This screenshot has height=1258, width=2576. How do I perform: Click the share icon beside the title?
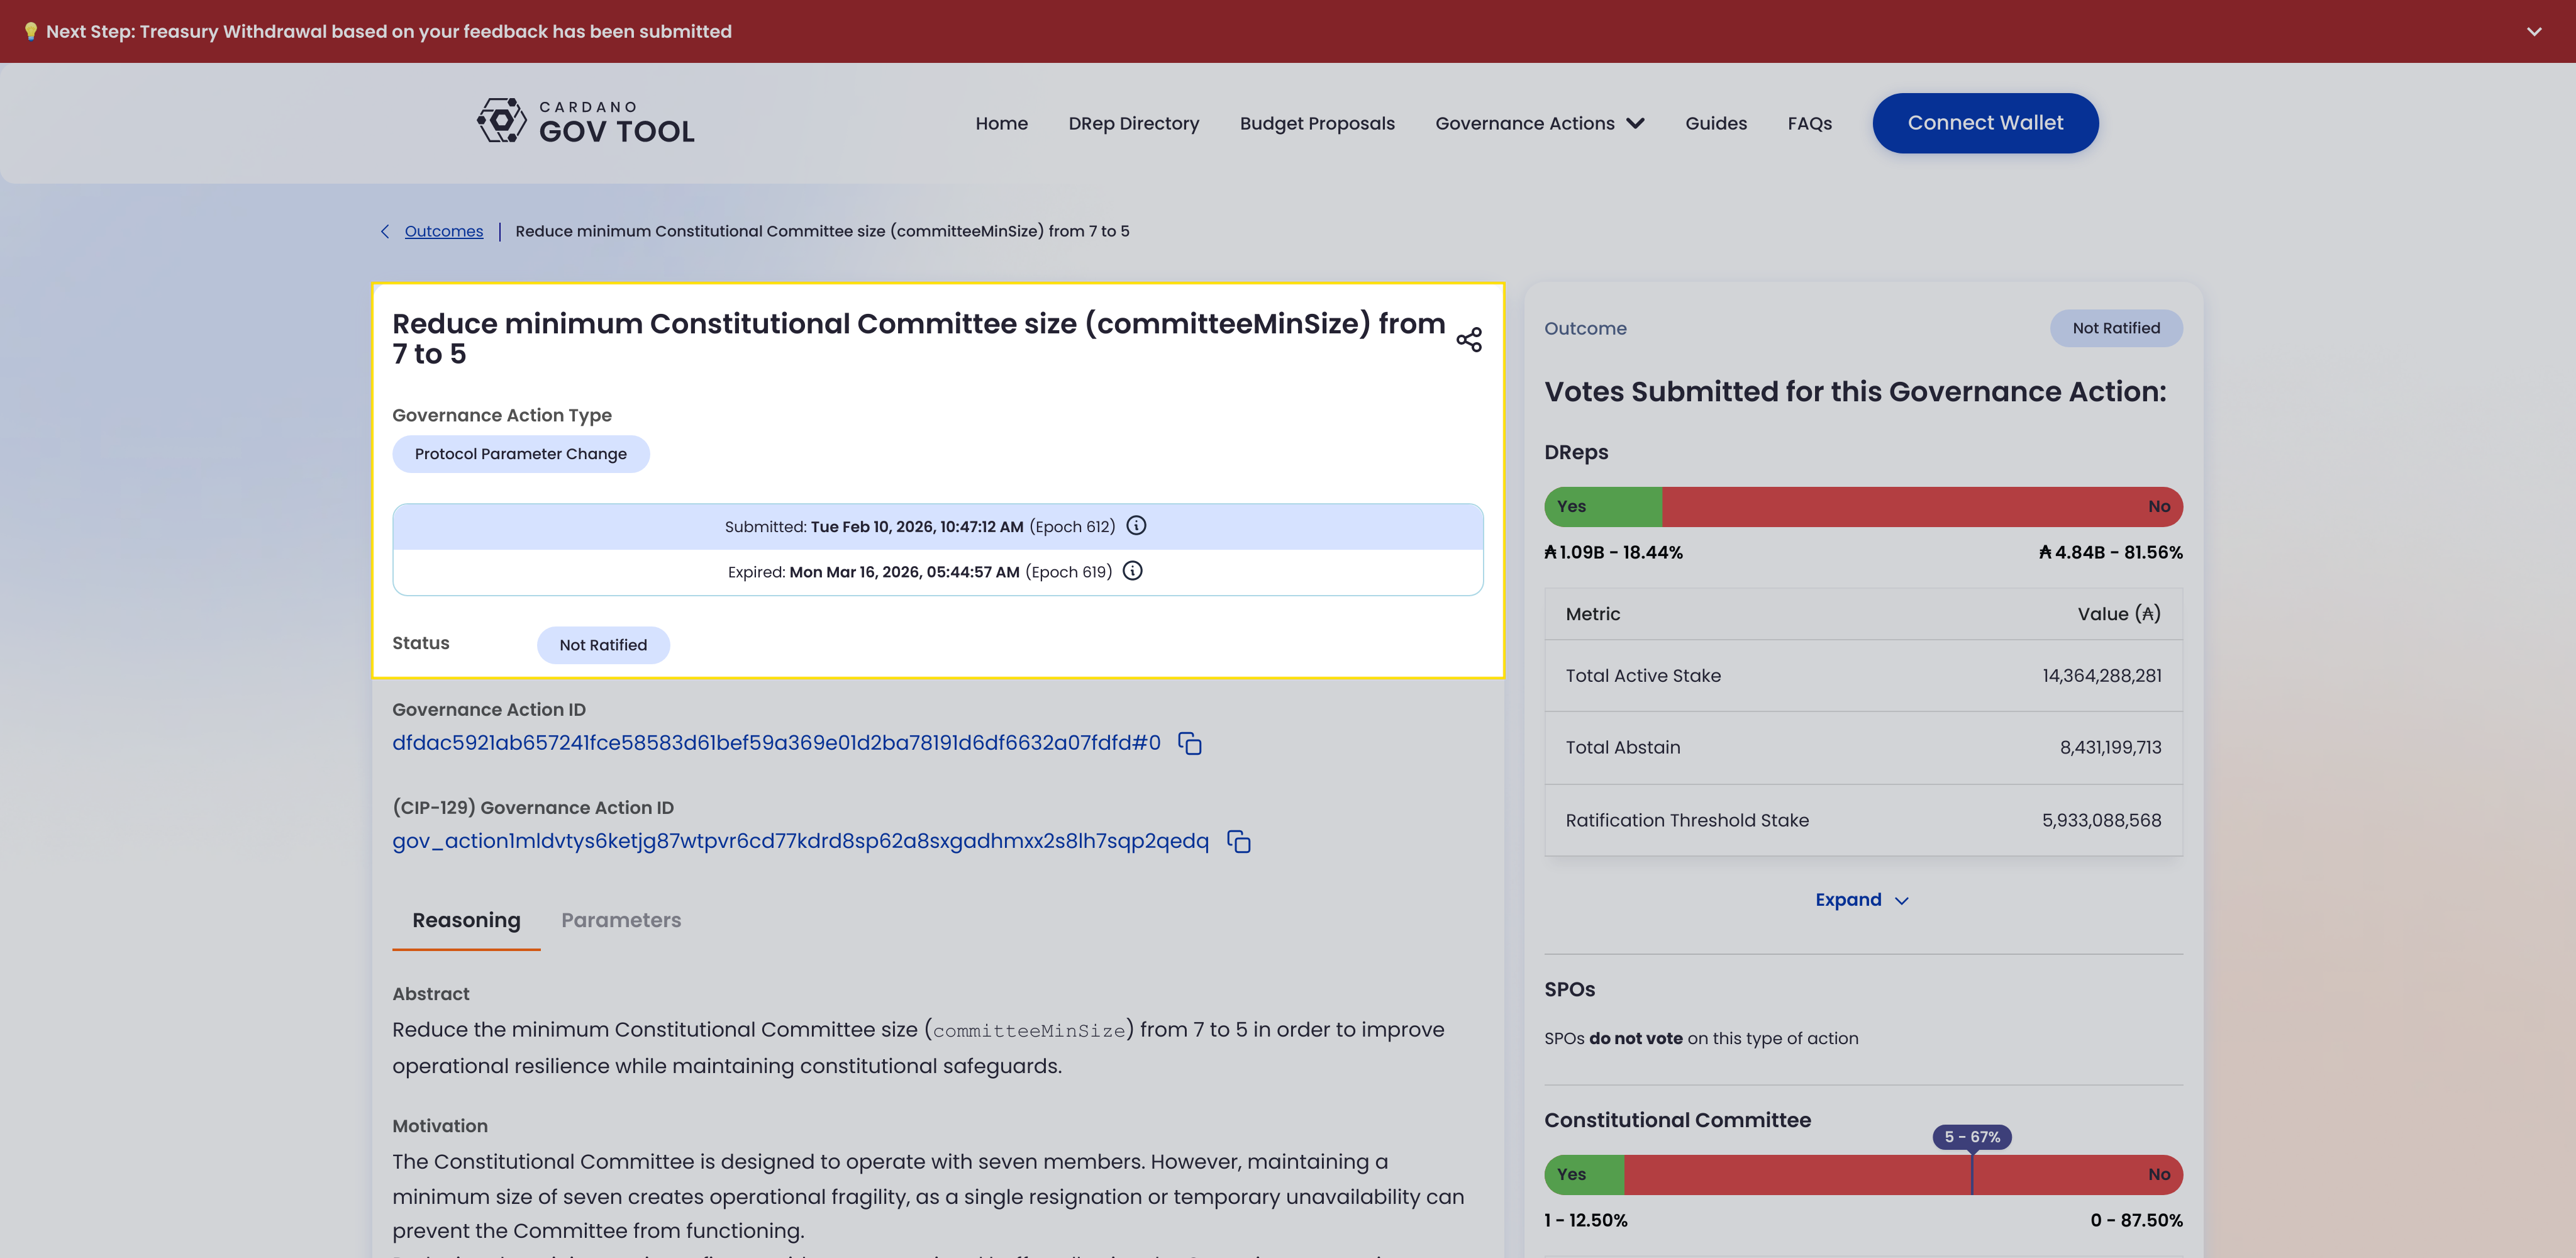[x=1468, y=339]
